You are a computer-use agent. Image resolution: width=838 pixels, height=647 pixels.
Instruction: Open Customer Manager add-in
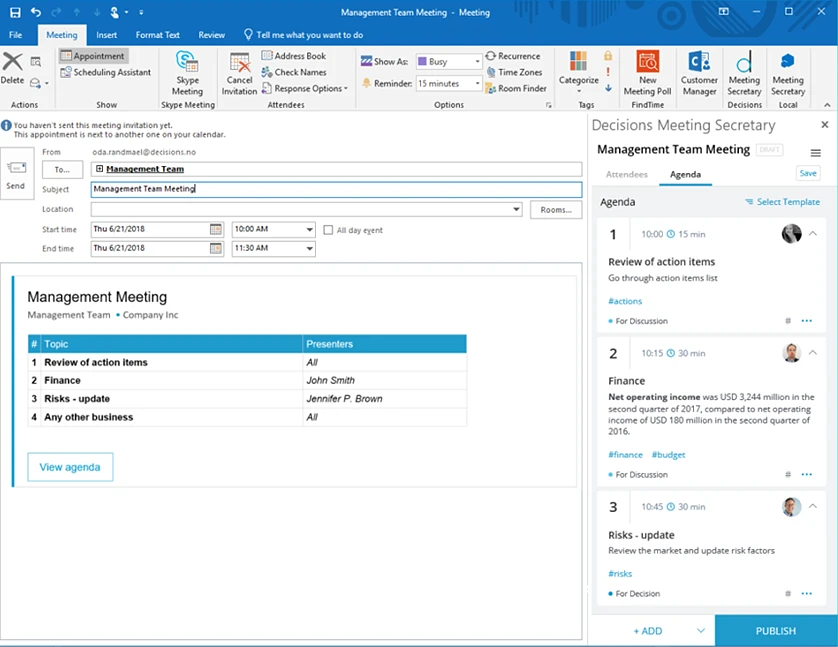[x=699, y=74]
